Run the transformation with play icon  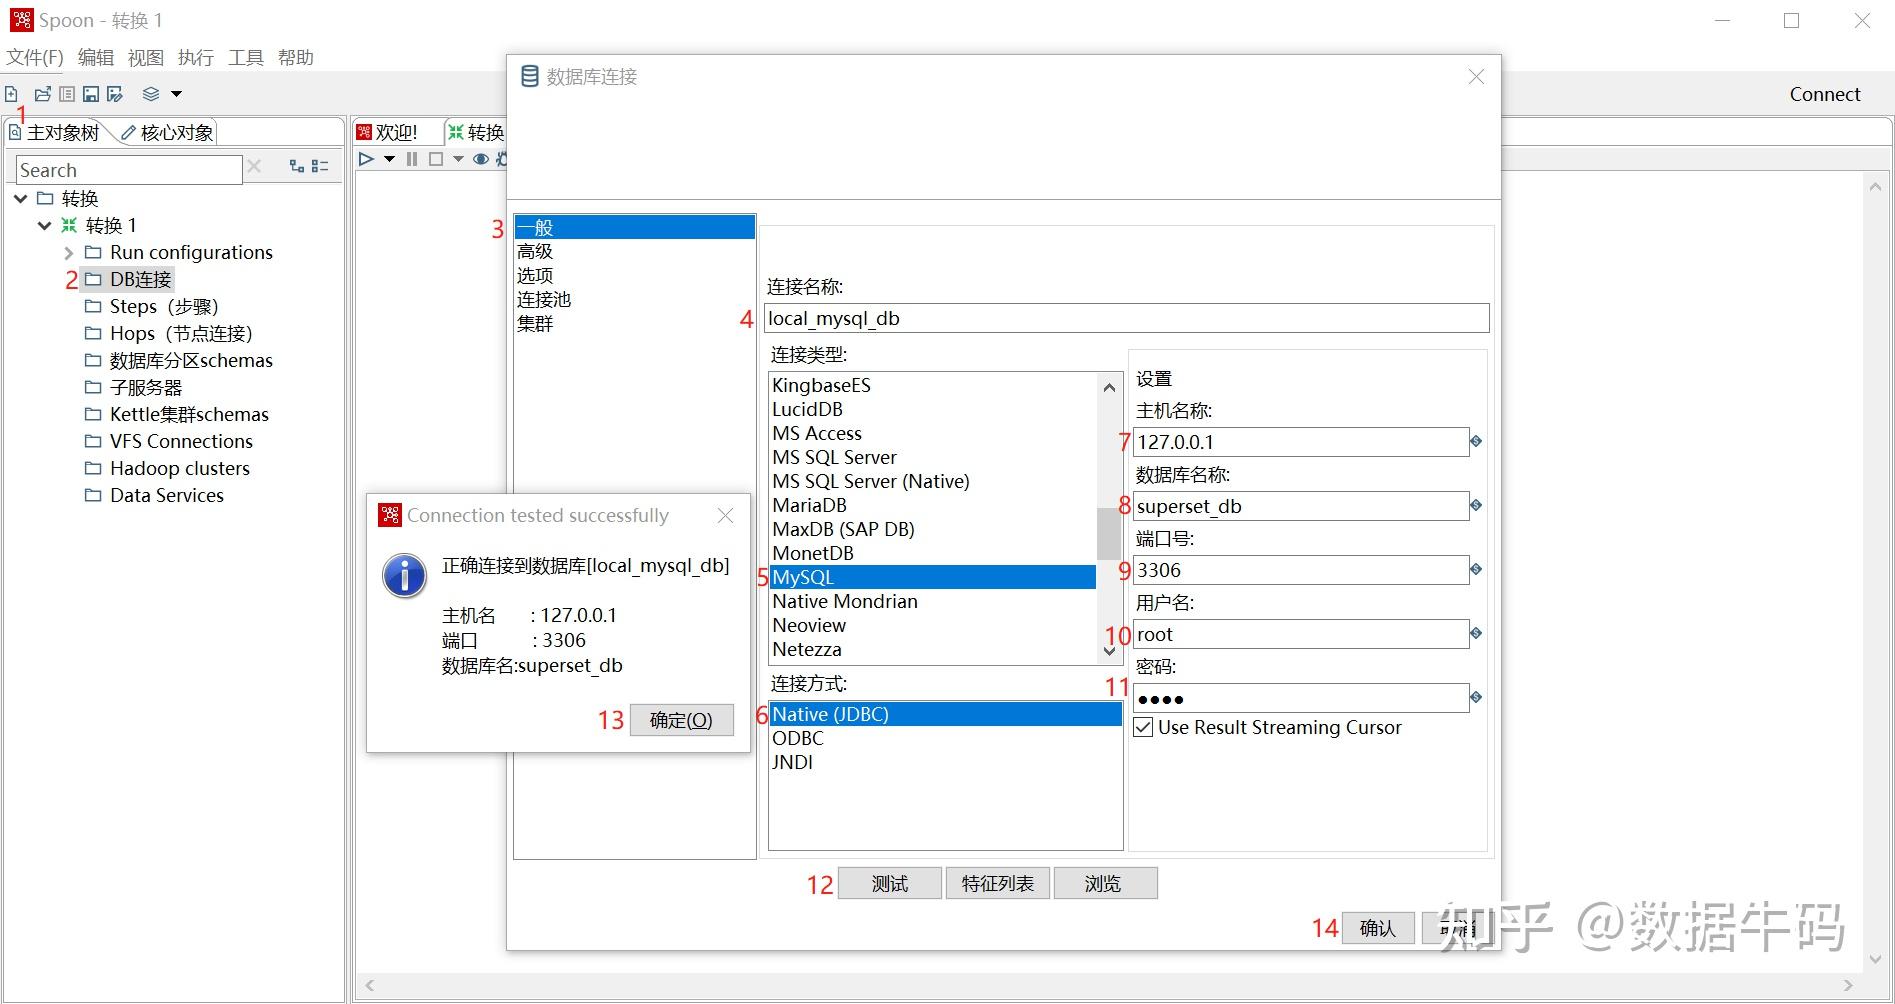click(x=366, y=159)
